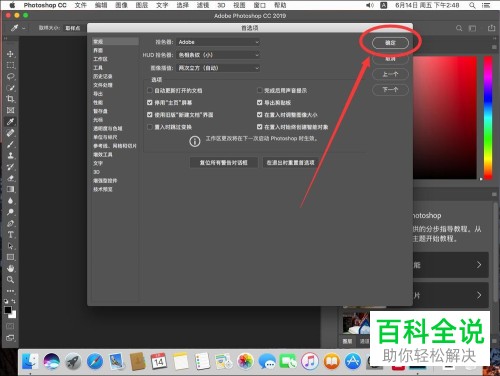Screen dimensions: 500x376
Task: Click the 下一个 button
Action: point(390,89)
